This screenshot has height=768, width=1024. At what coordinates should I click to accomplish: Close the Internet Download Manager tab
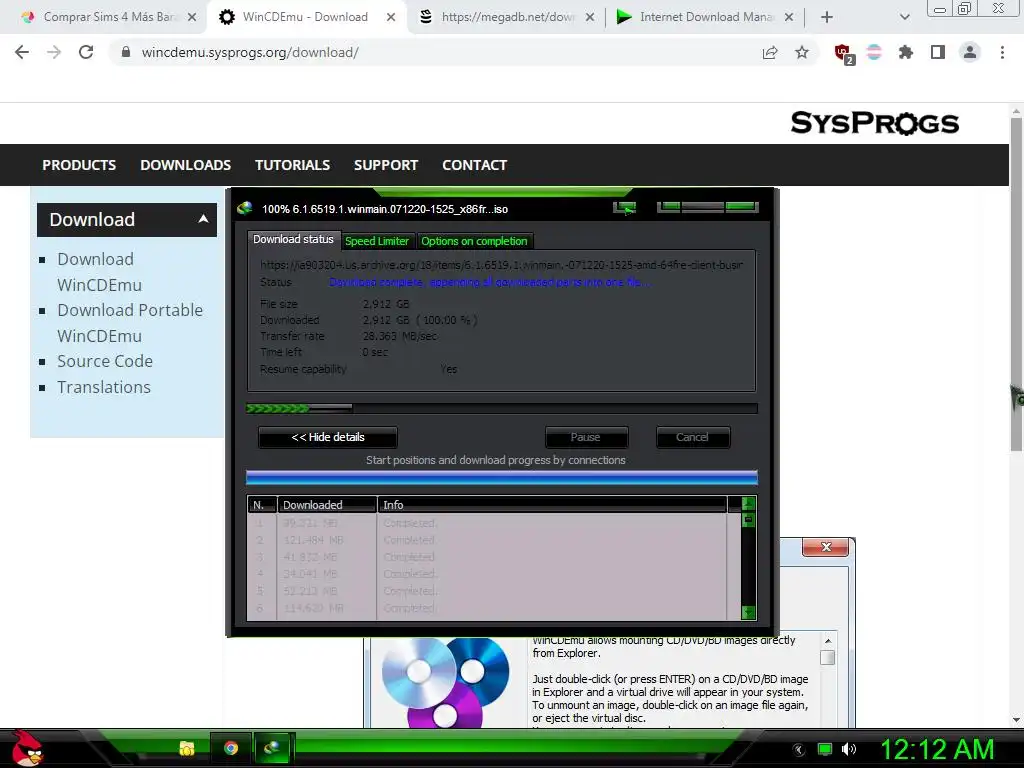click(789, 17)
